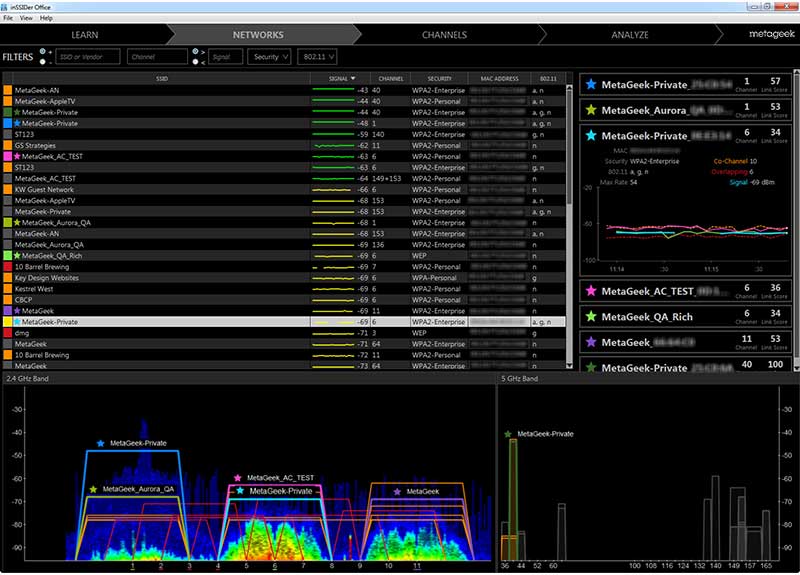
Task: Click the blue star on the MetaGeek-Private card
Action: (x=592, y=84)
